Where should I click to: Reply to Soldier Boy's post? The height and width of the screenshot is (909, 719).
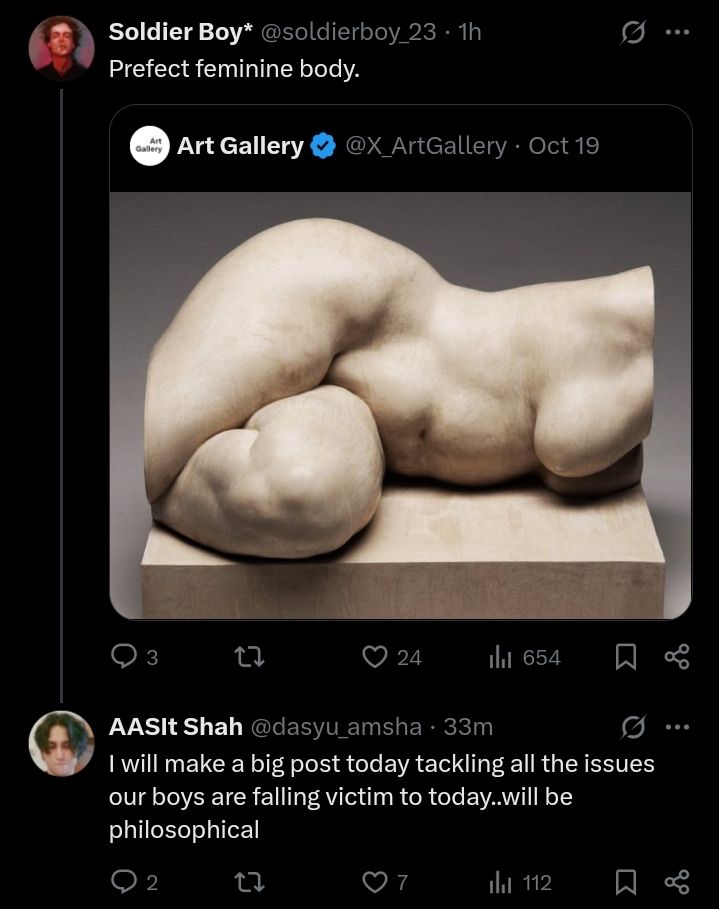pyautogui.click(x=124, y=657)
